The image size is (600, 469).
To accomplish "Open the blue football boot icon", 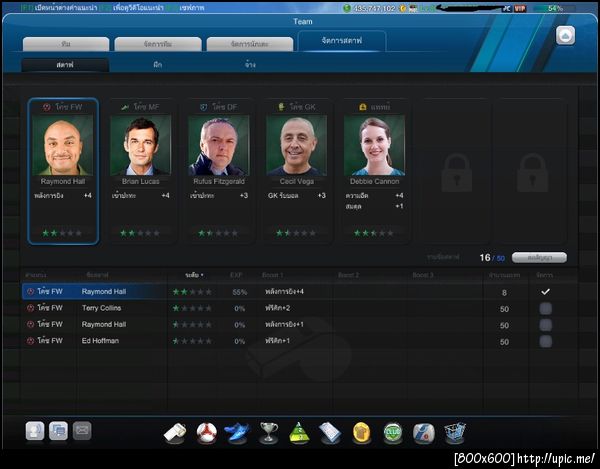I will [236, 433].
